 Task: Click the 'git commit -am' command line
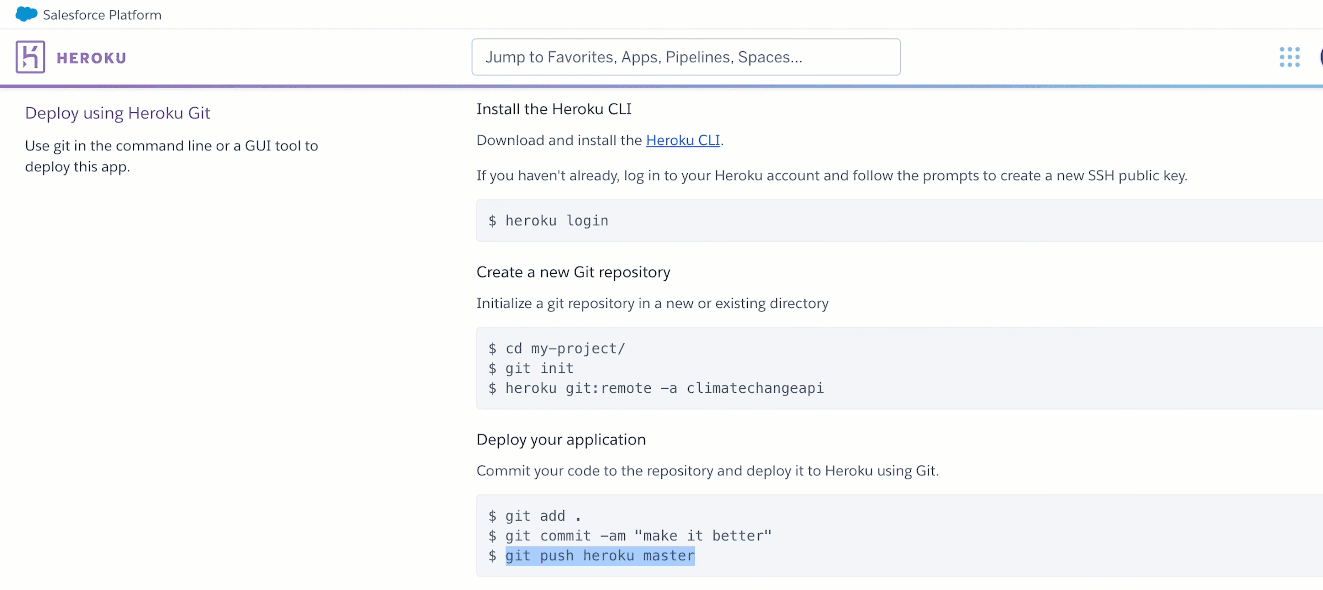(630, 536)
